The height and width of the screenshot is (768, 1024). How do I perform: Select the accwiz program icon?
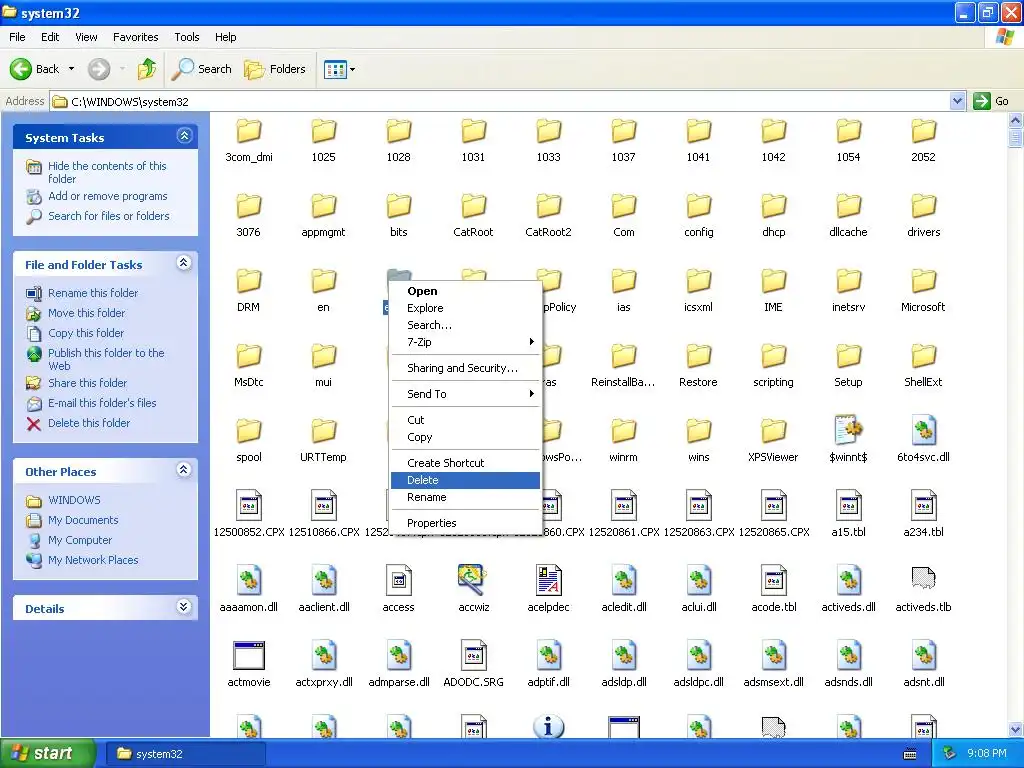473,580
